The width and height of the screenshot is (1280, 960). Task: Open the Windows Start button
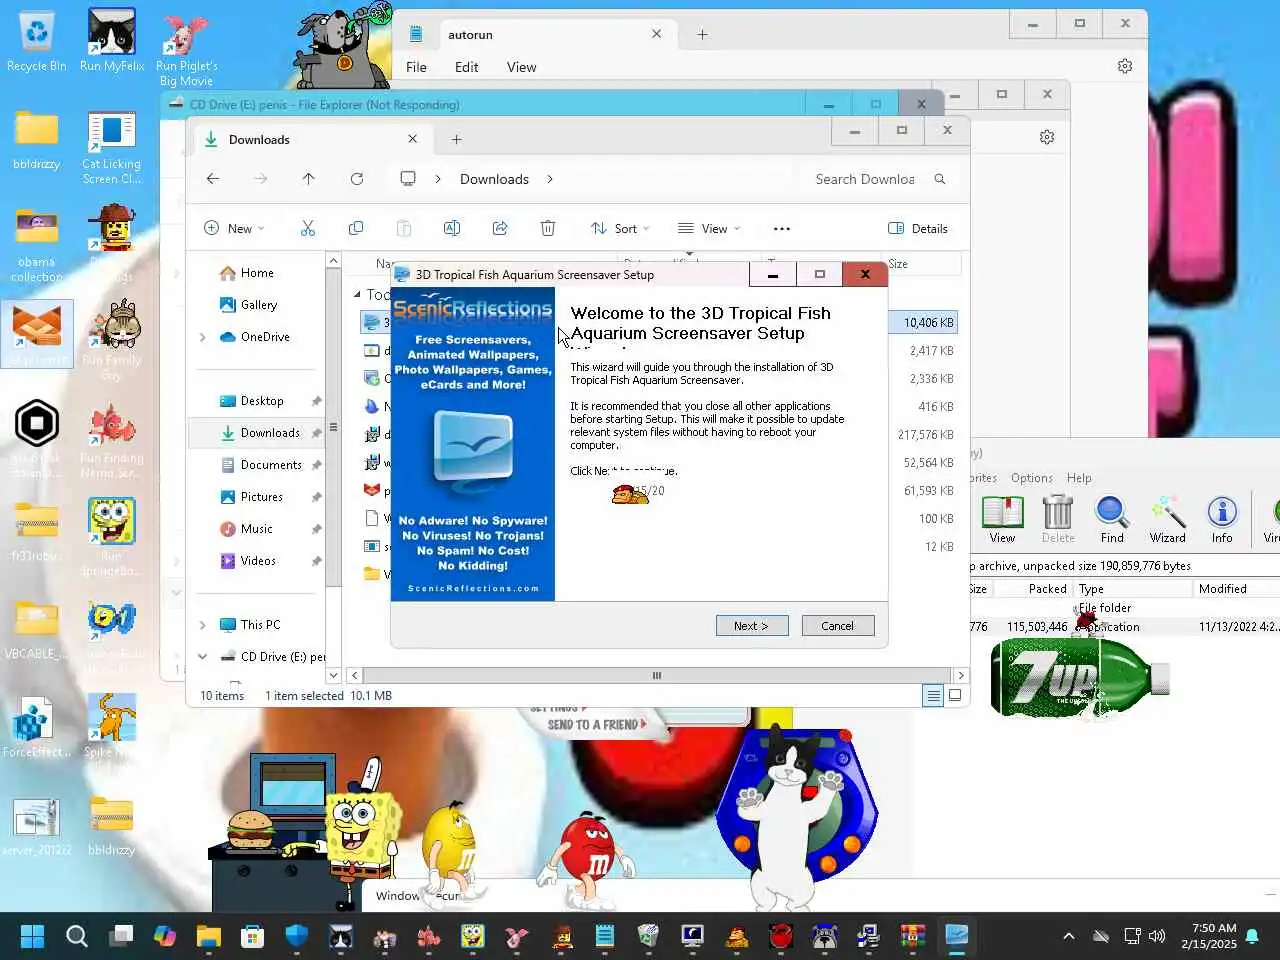pyautogui.click(x=32, y=937)
